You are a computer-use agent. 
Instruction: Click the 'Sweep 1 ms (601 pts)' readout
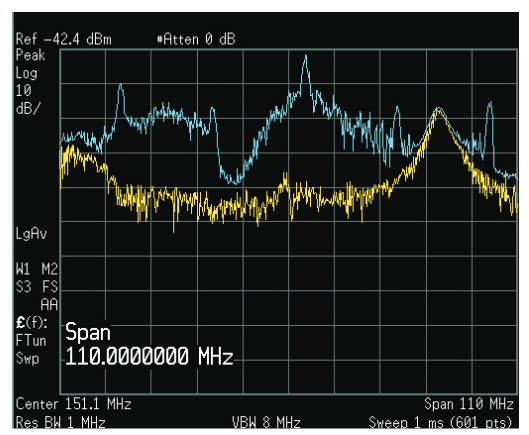click(x=440, y=423)
